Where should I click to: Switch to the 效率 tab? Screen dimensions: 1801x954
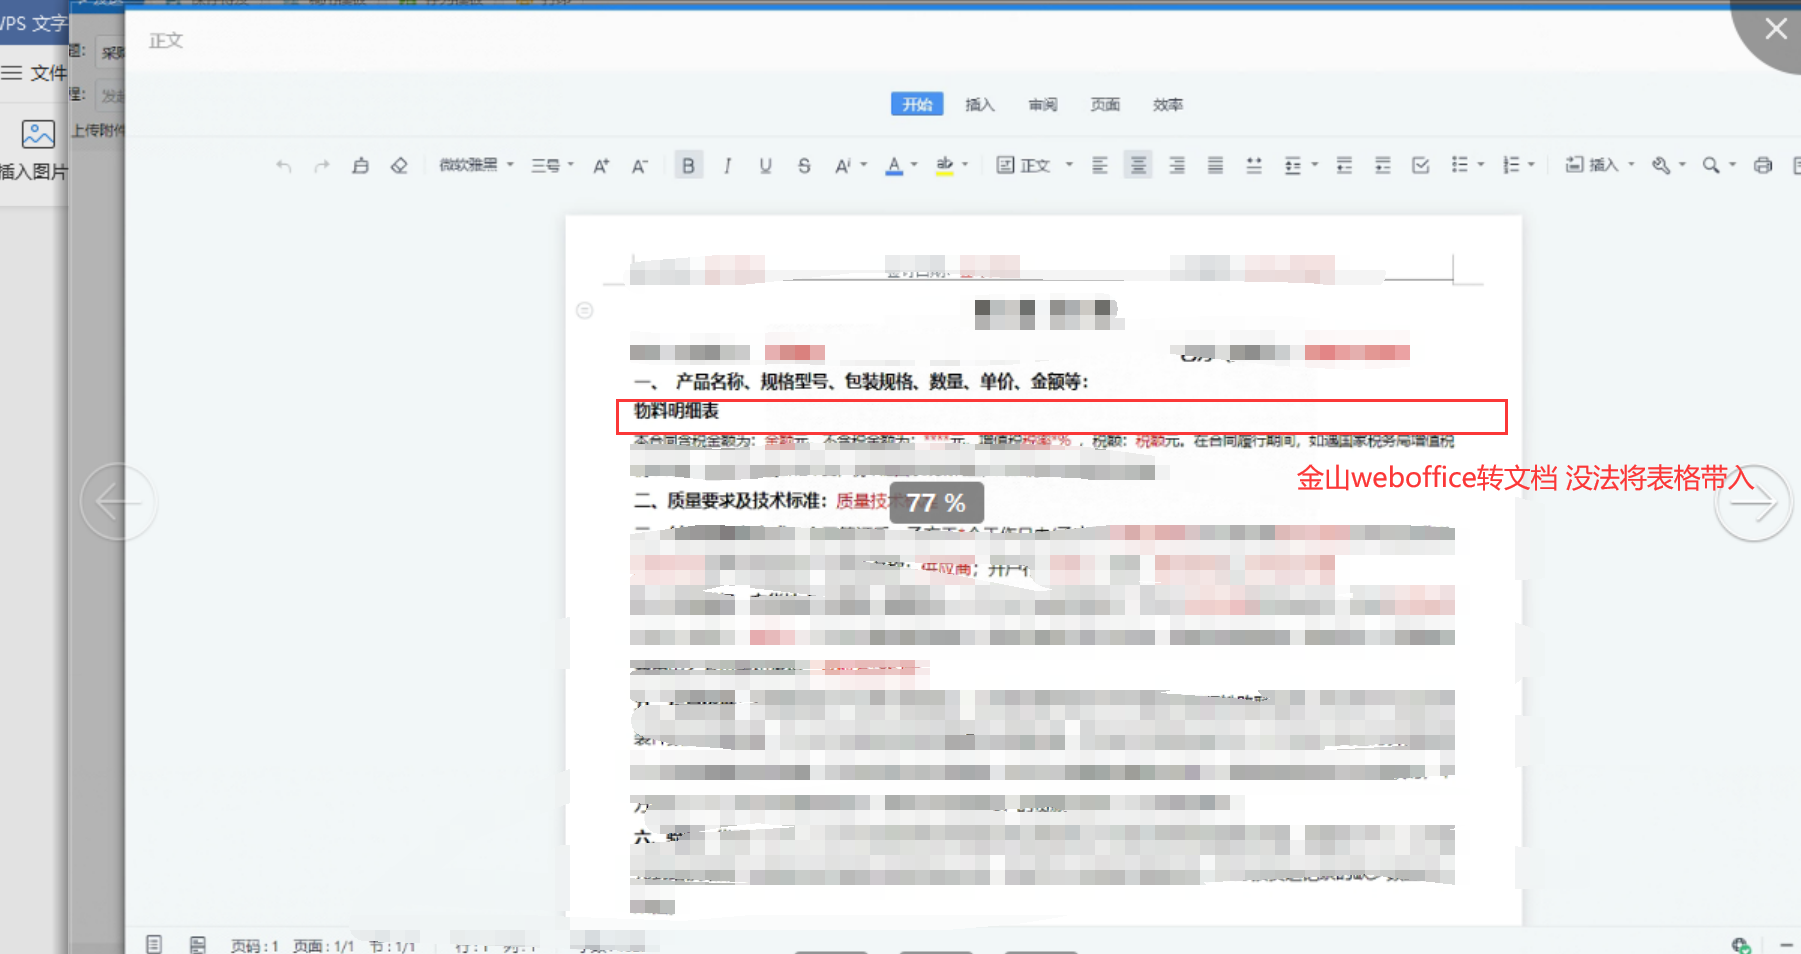pyautogui.click(x=1168, y=105)
